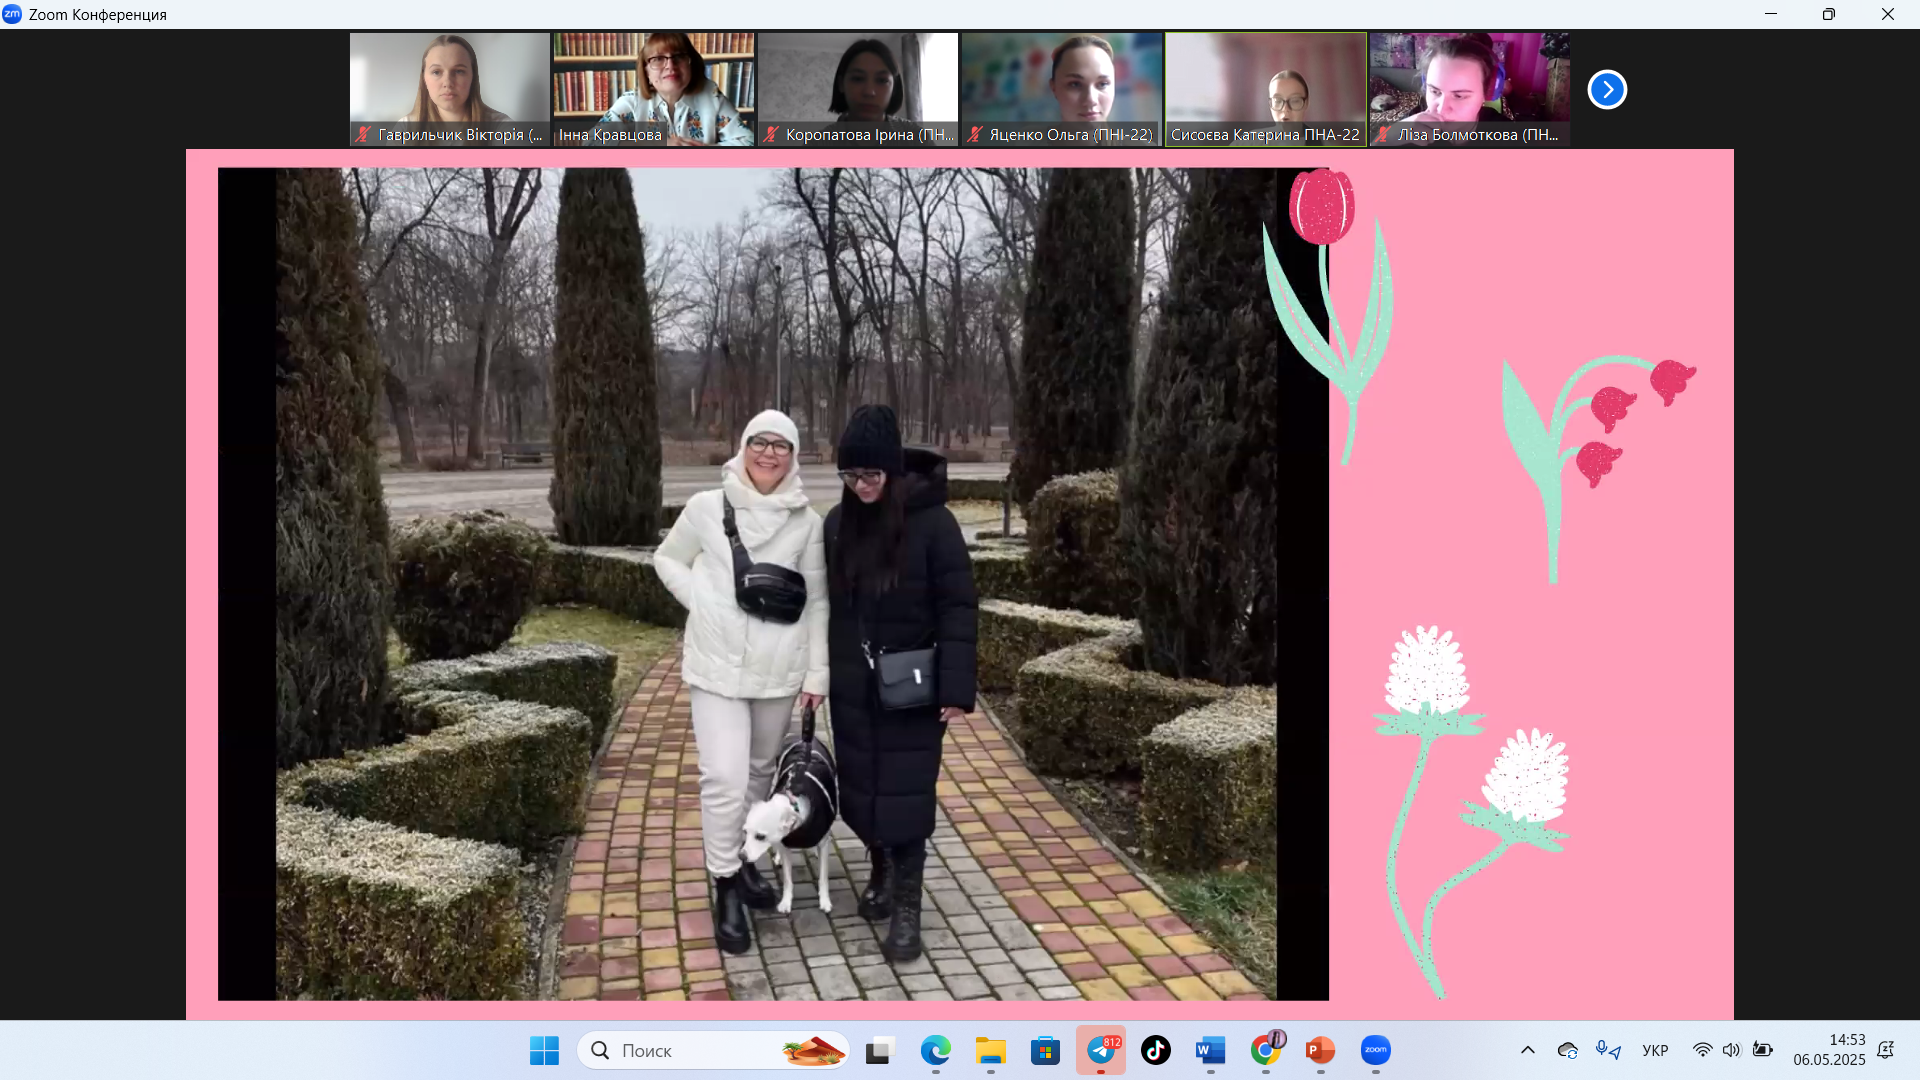Open PowerPoint from the taskbar
The image size is (1920, 1080).
[1320, 1050]
